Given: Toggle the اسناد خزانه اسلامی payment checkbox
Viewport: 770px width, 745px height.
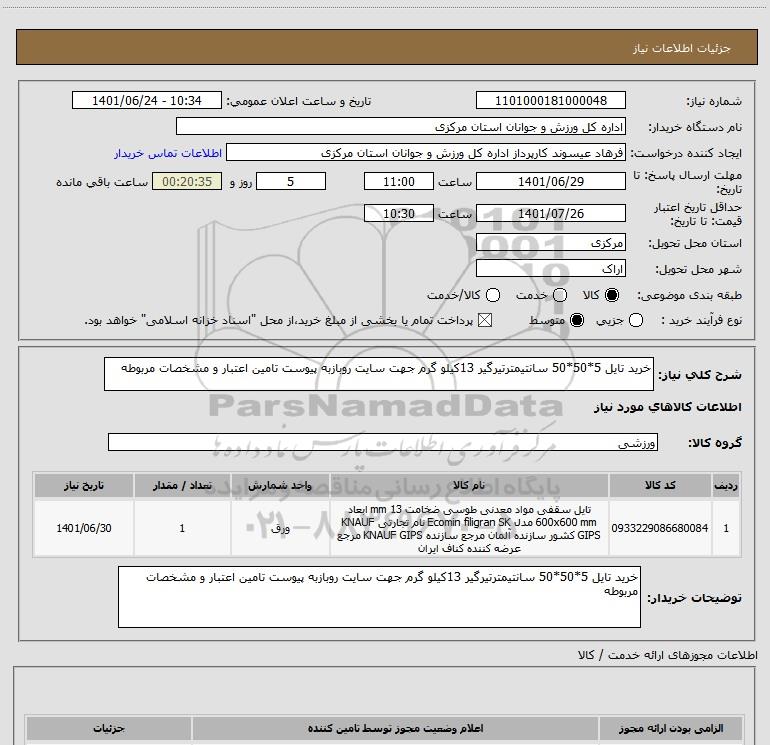Looking at the screenshot, I should (x=485, y=321).
